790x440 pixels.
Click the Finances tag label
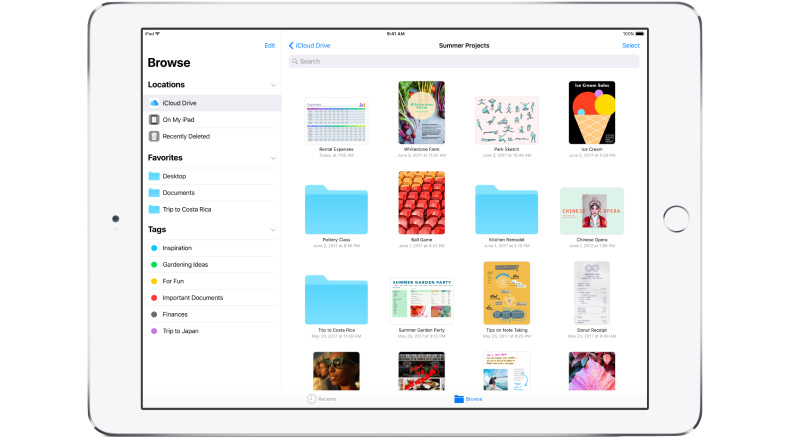click(x=175, y=315)
